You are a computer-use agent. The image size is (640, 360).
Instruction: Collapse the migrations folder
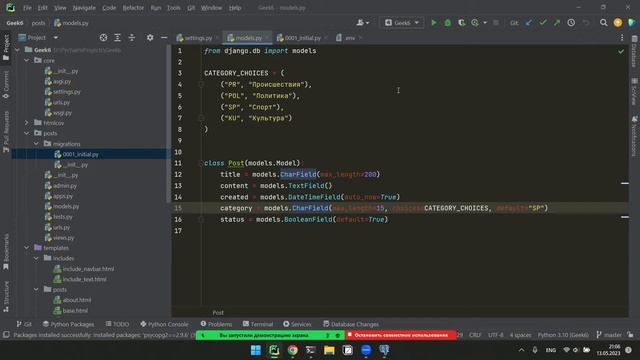[x=36, y=144]
